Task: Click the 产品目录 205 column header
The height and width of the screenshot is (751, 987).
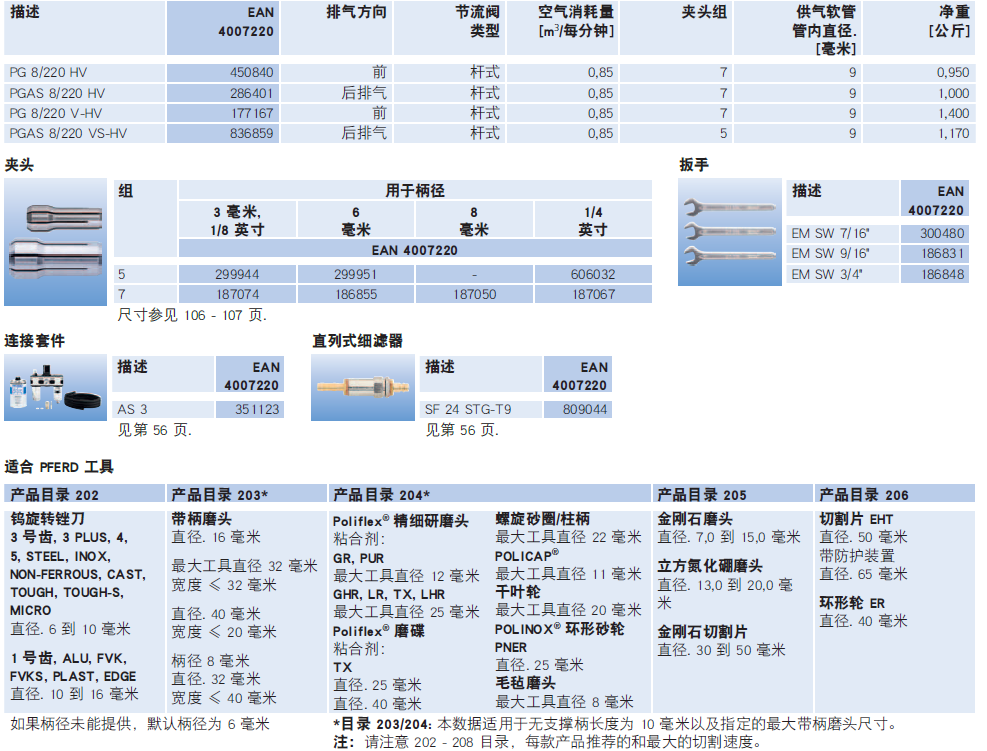Action: pyautogui.click(x=702, y=495)
